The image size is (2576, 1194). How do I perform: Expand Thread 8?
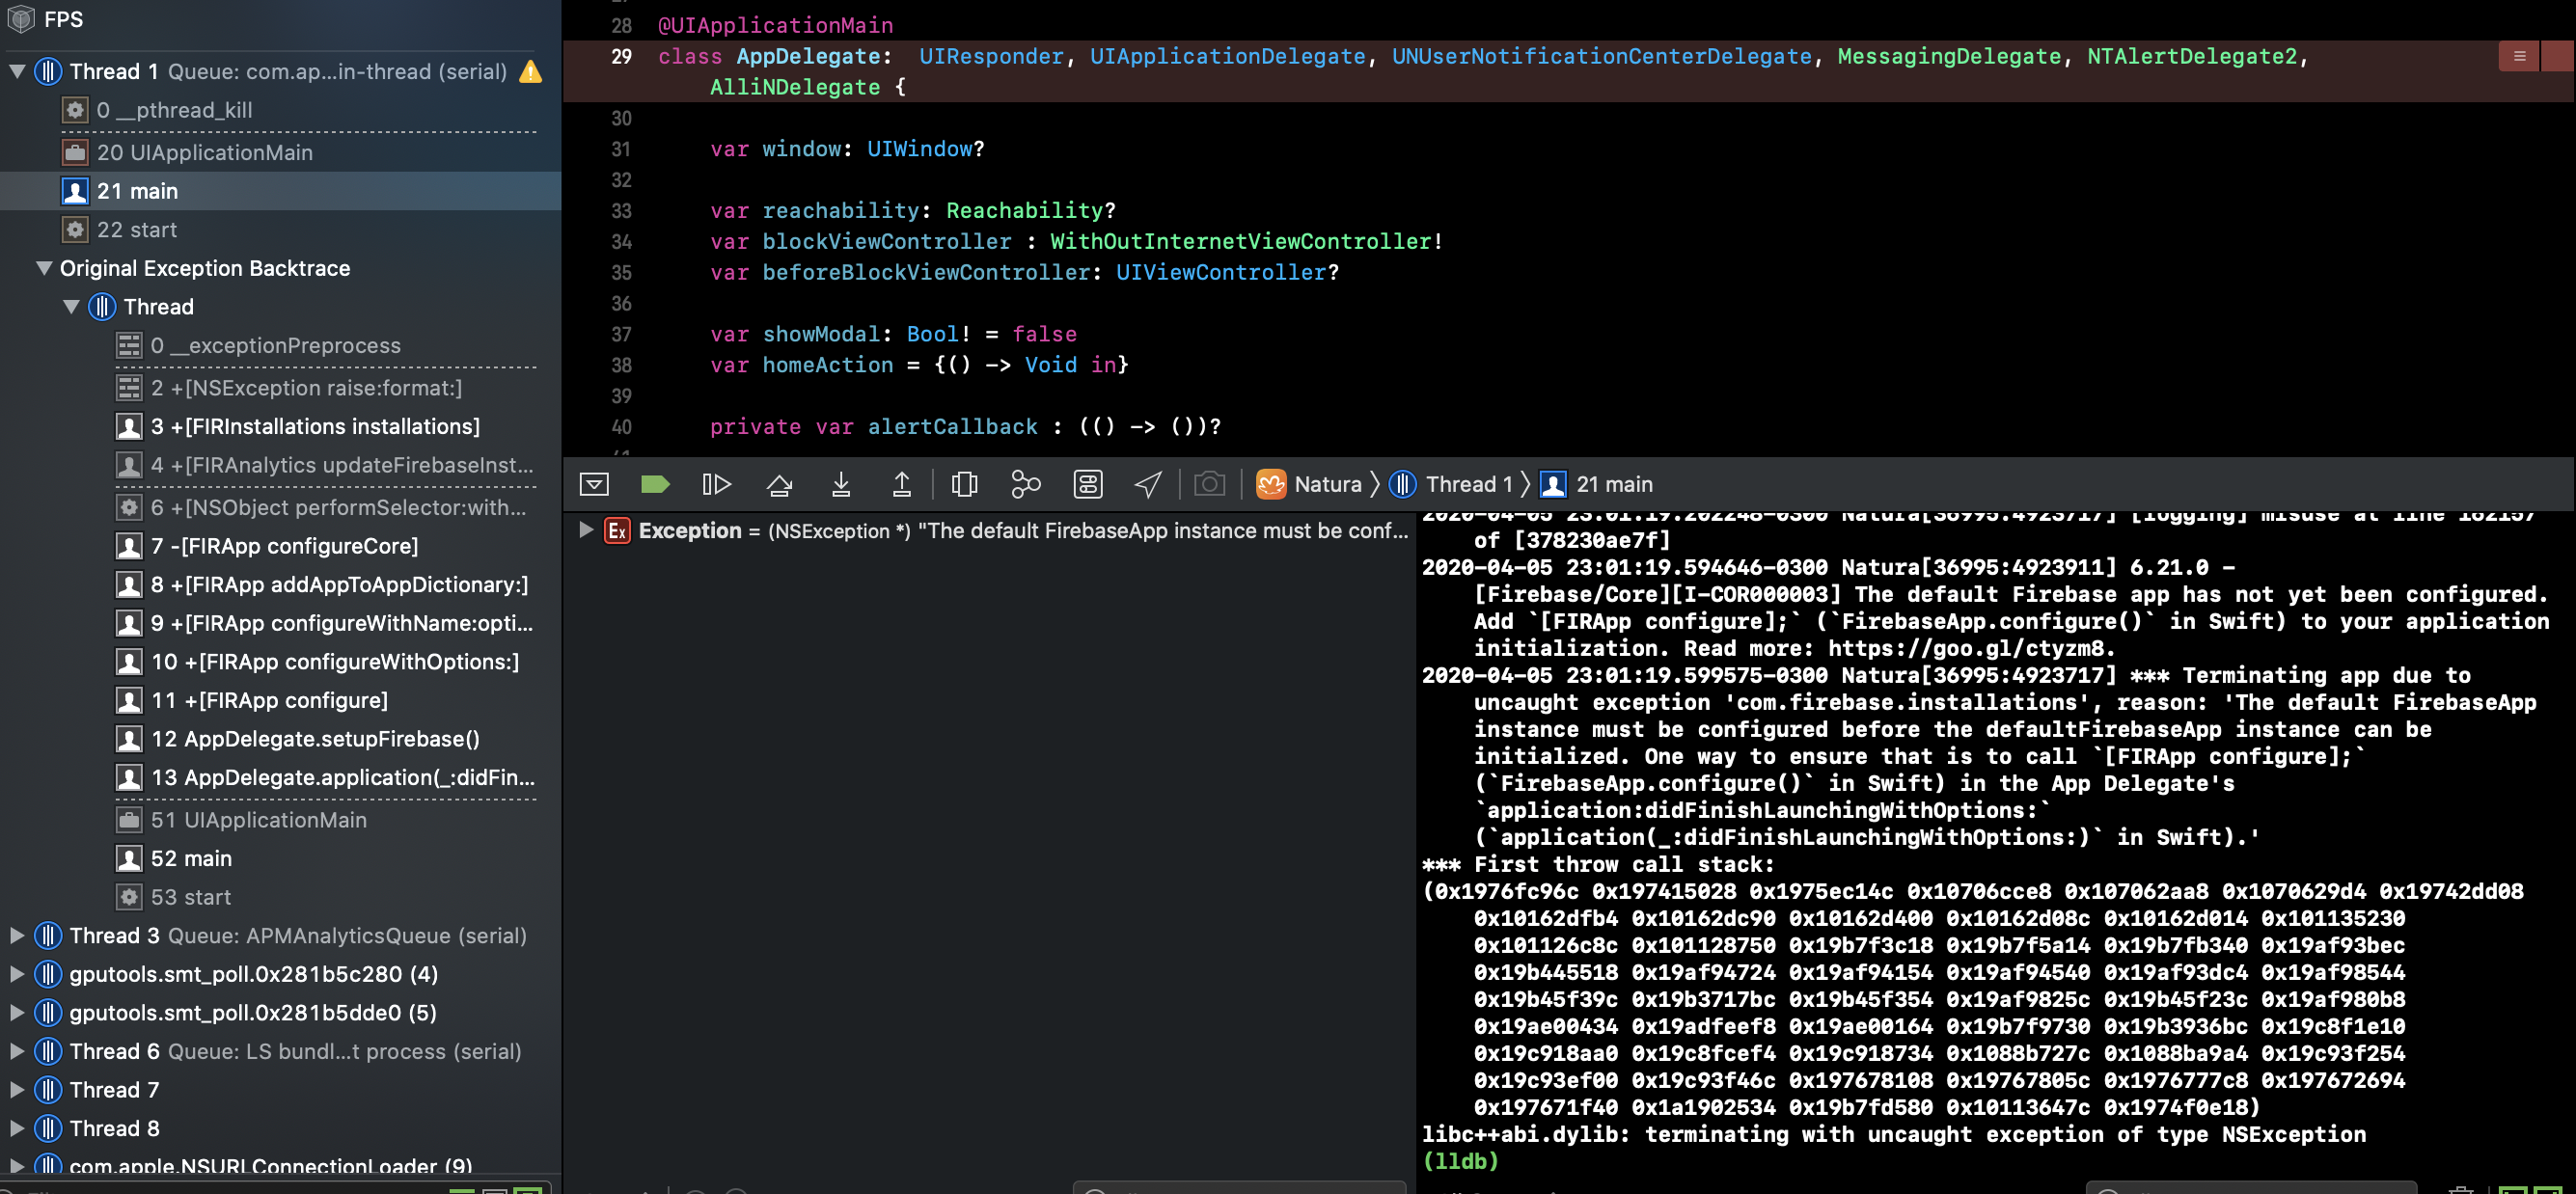17,1129
